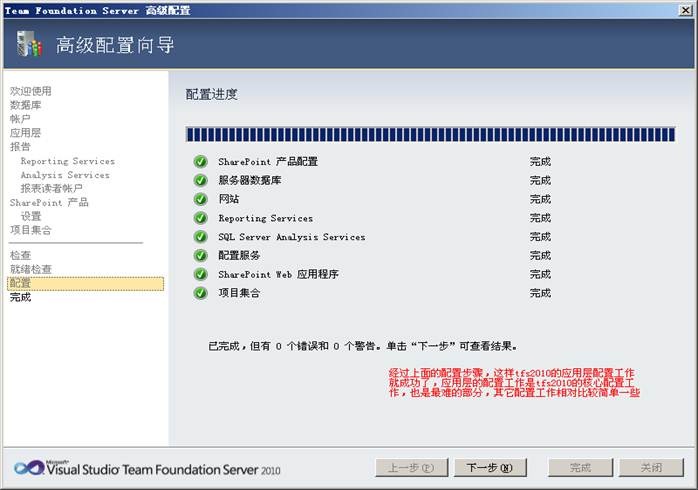Click 完成 status of 网站 row
The image size is (698, 490).
pos(540,199)
